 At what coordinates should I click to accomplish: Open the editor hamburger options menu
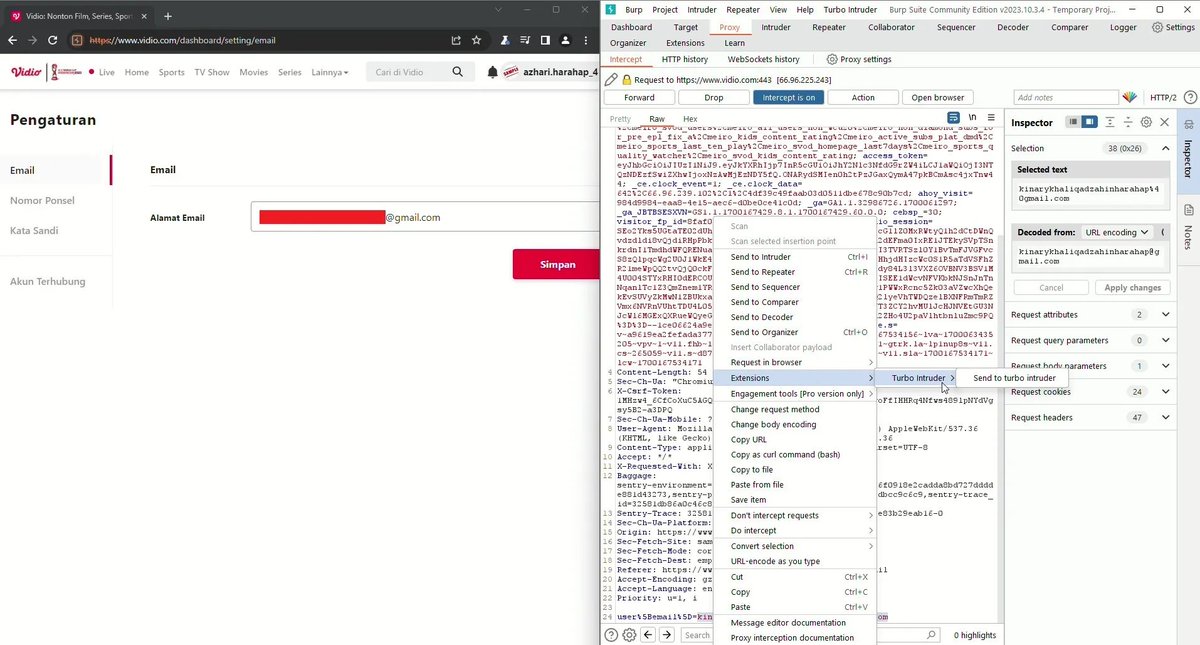tap(991, 118)
